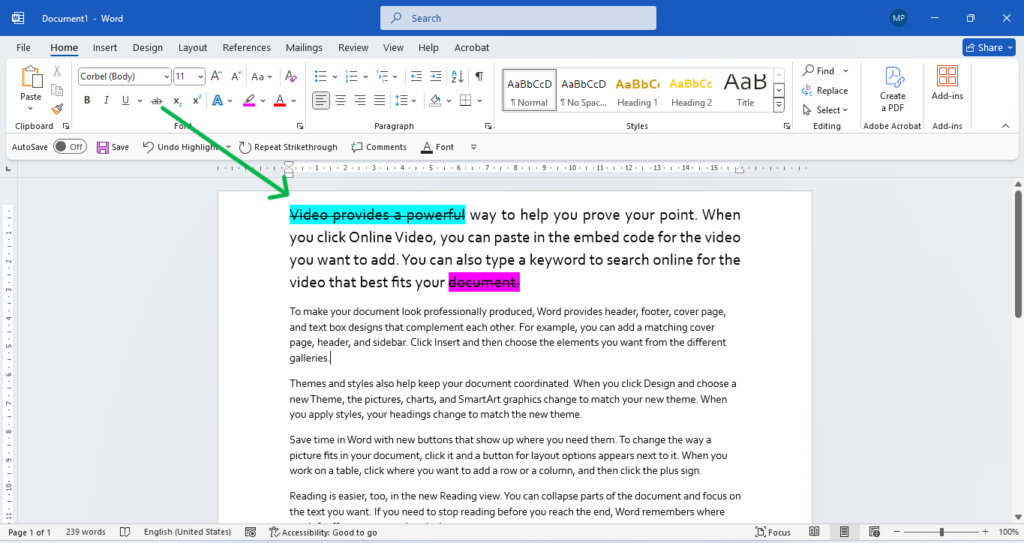Image resolution: width=1024 pixels, height=543 pixels.
Task: Apply the Heading 1 style
Action: (x=637, y=90)
